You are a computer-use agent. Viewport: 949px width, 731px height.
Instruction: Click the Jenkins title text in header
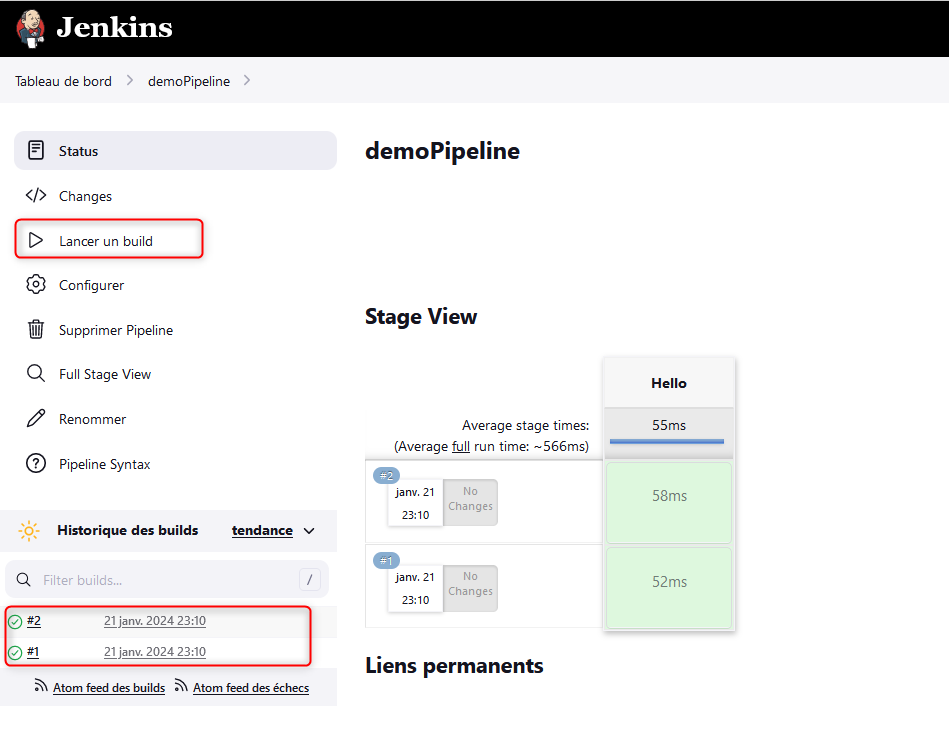pos(114,27)
